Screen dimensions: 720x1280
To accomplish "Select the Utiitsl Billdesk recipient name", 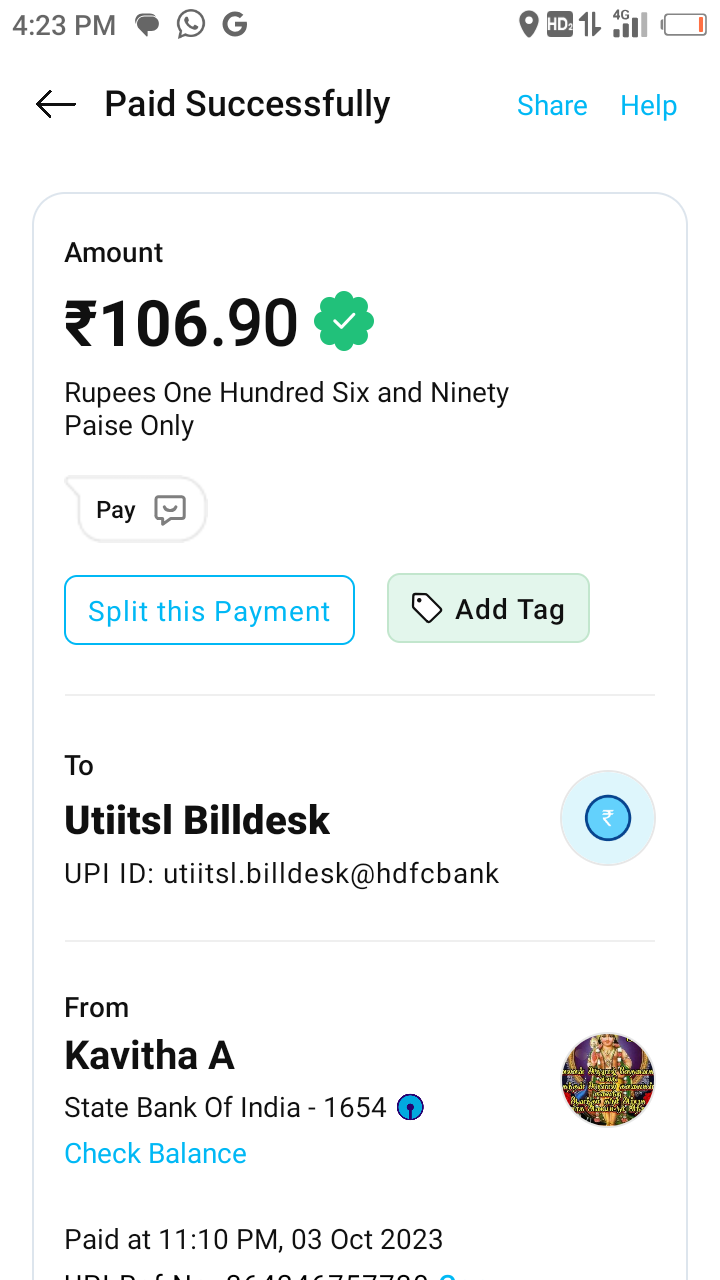I will (197, 820).
